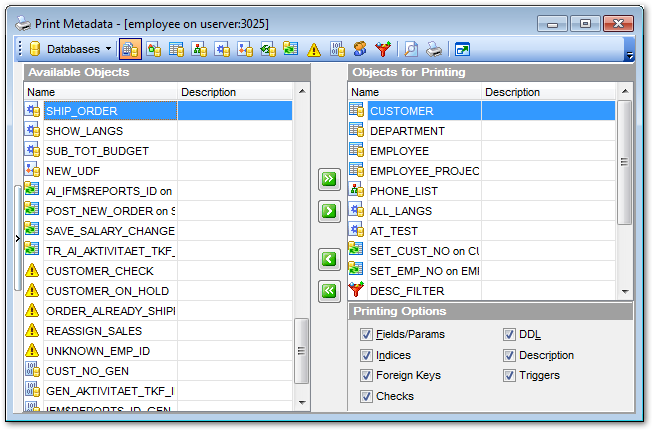Click the red funnel filters toolbar icon
This screenshot has height=431, width=653.
pyautogui.click(x=382, y=48)
